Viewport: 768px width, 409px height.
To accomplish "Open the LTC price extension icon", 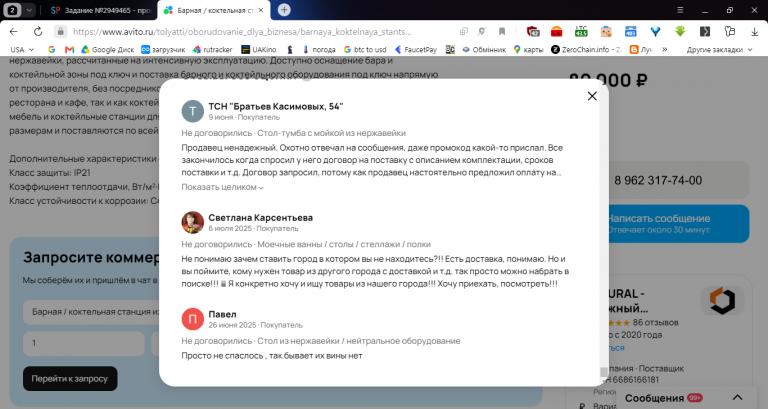I will tap(581, 31).
